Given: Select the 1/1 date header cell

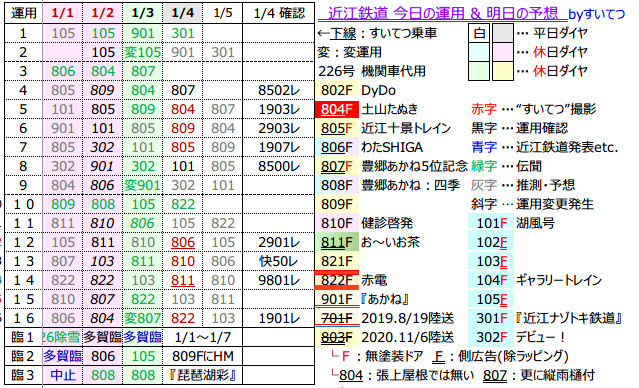Looking at the screenshot, I should [x=62, y=13].
